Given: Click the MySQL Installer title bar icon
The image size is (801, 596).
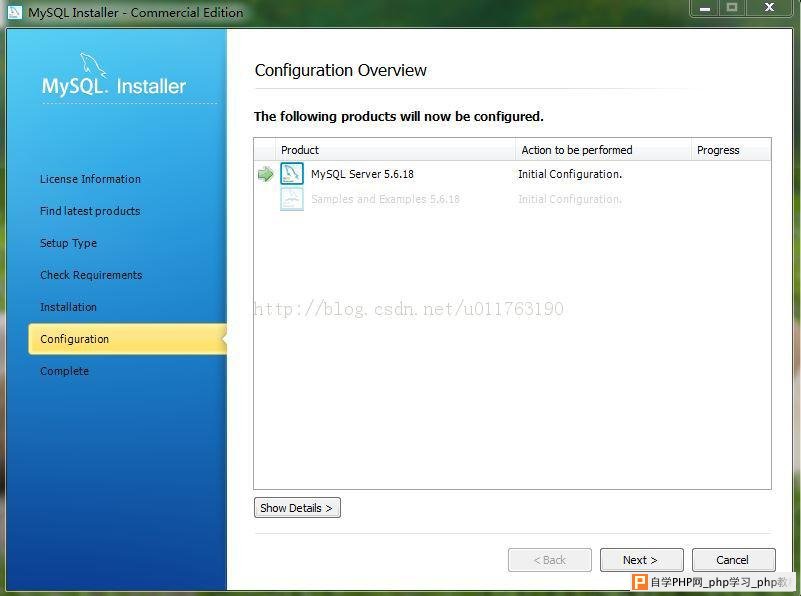Looking at the screenshot, I should 14,12.
